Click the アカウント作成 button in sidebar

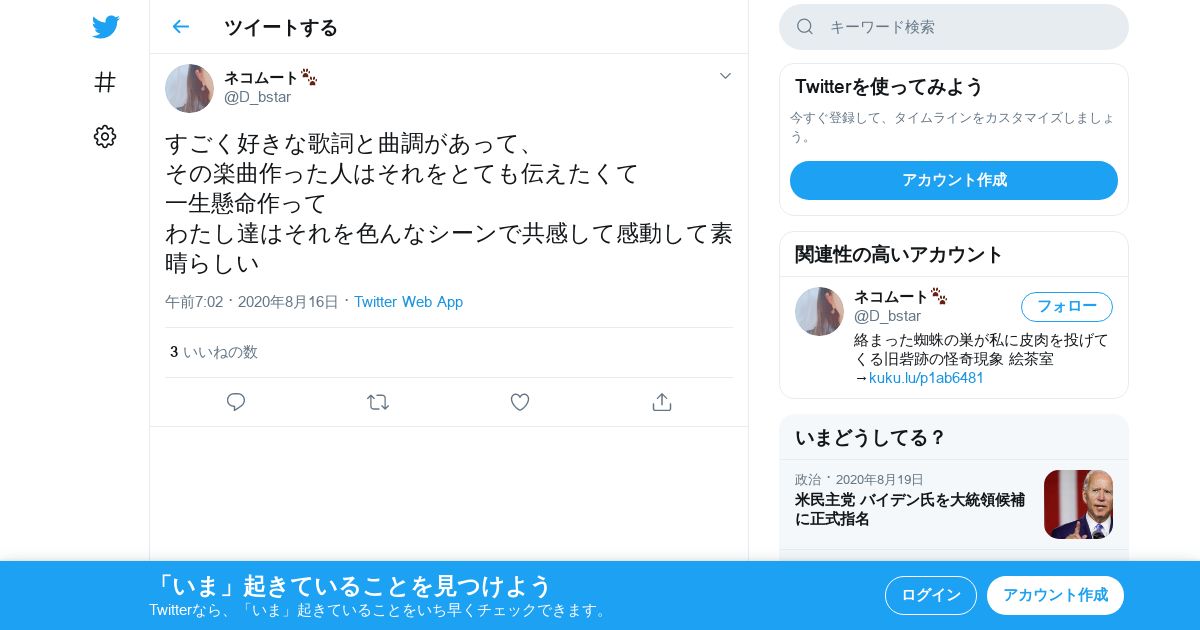pos(954,180)
